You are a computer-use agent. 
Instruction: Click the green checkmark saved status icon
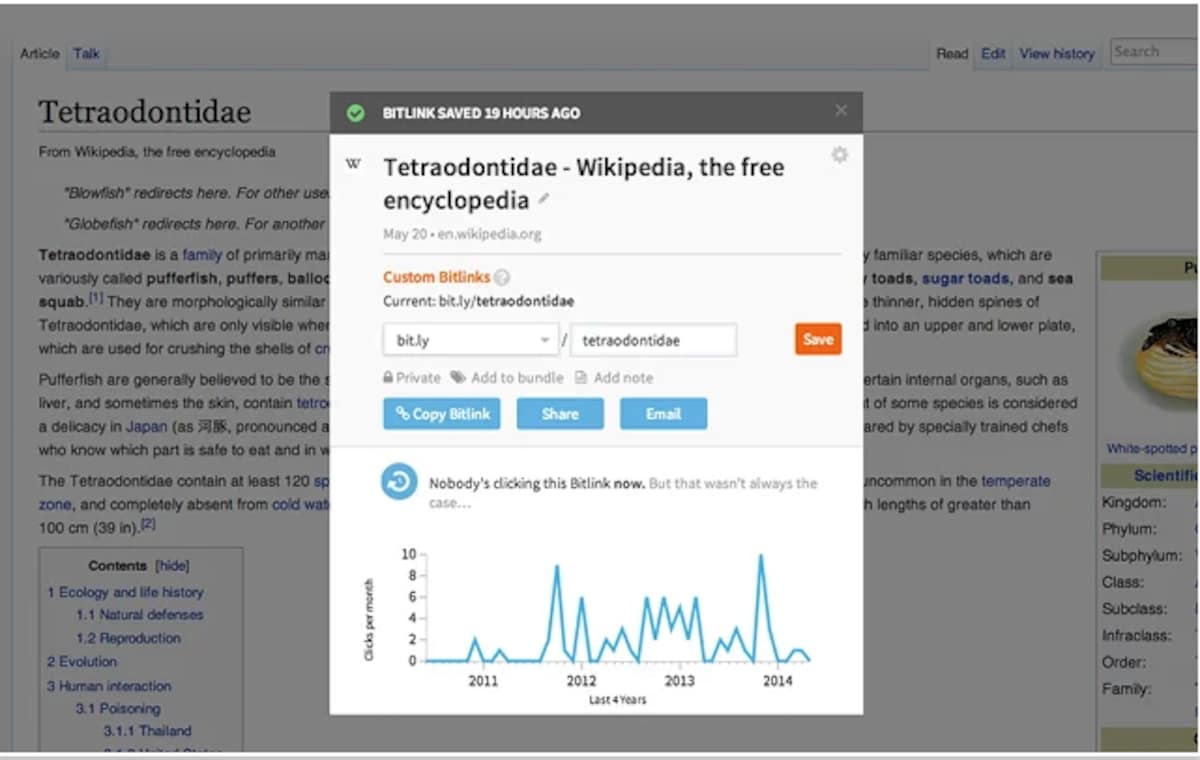[355, 113]
